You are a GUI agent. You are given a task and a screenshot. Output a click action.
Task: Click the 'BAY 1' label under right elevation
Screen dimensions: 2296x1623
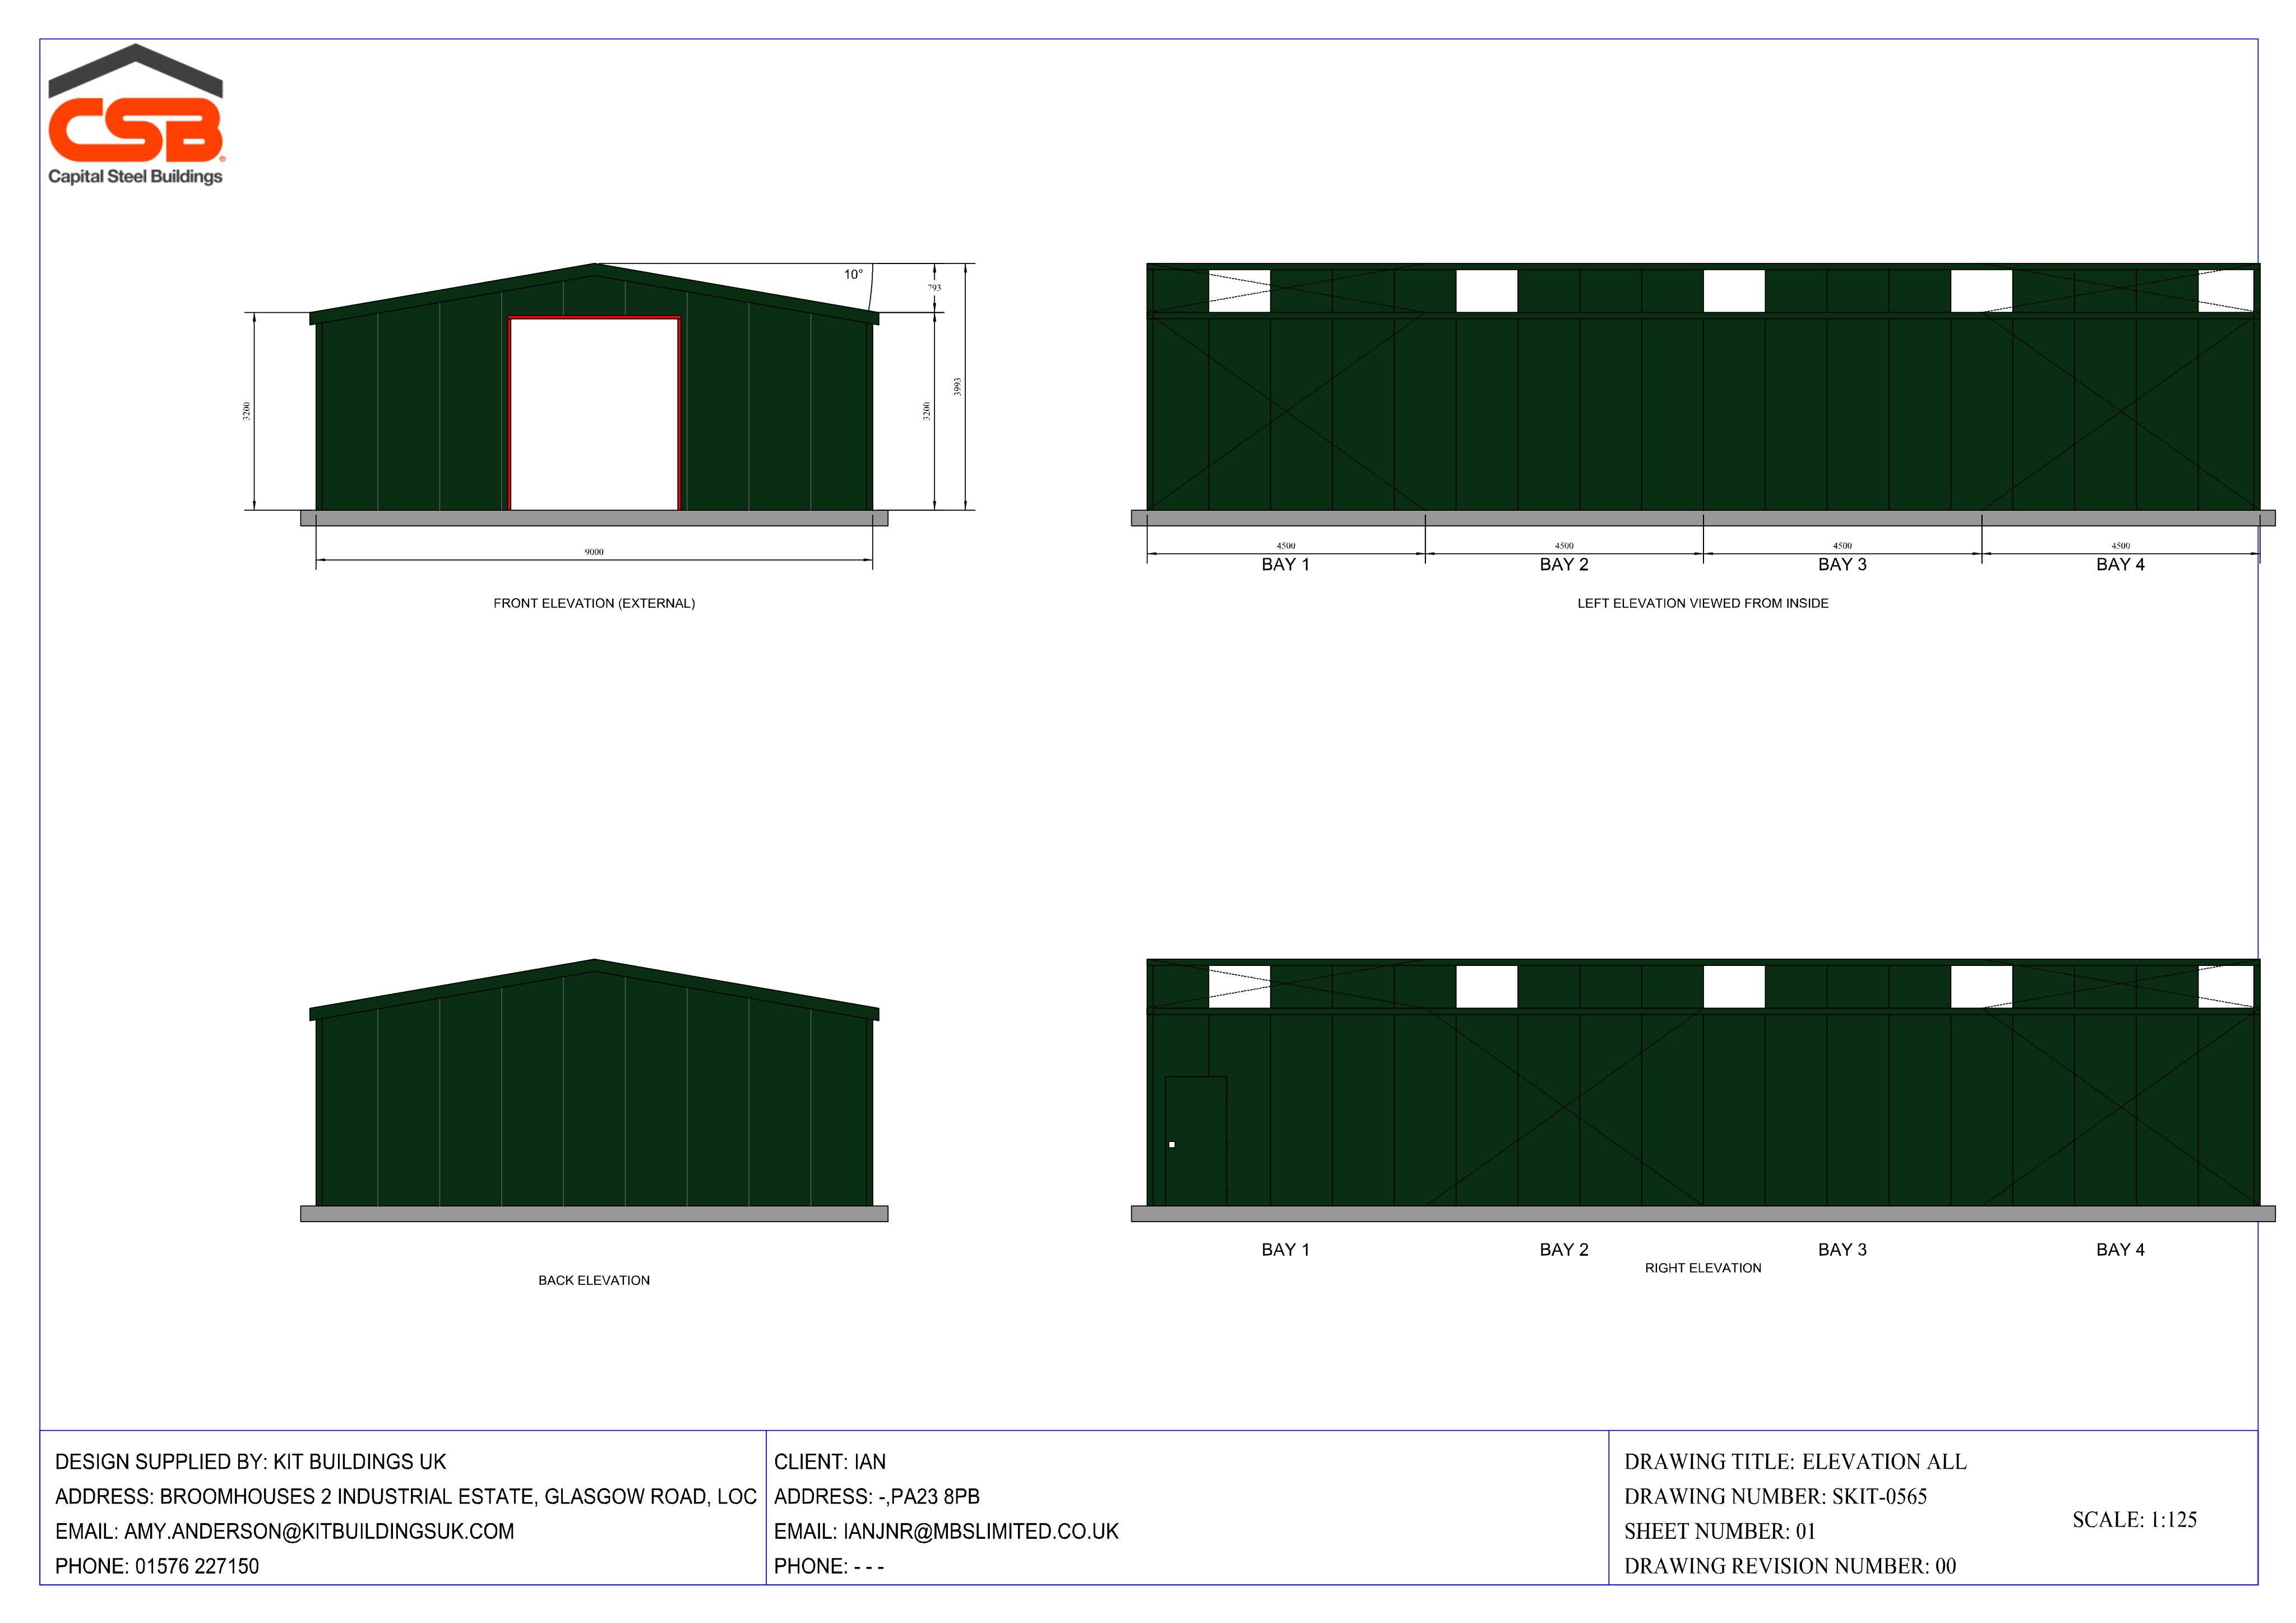[1285, 1250]
